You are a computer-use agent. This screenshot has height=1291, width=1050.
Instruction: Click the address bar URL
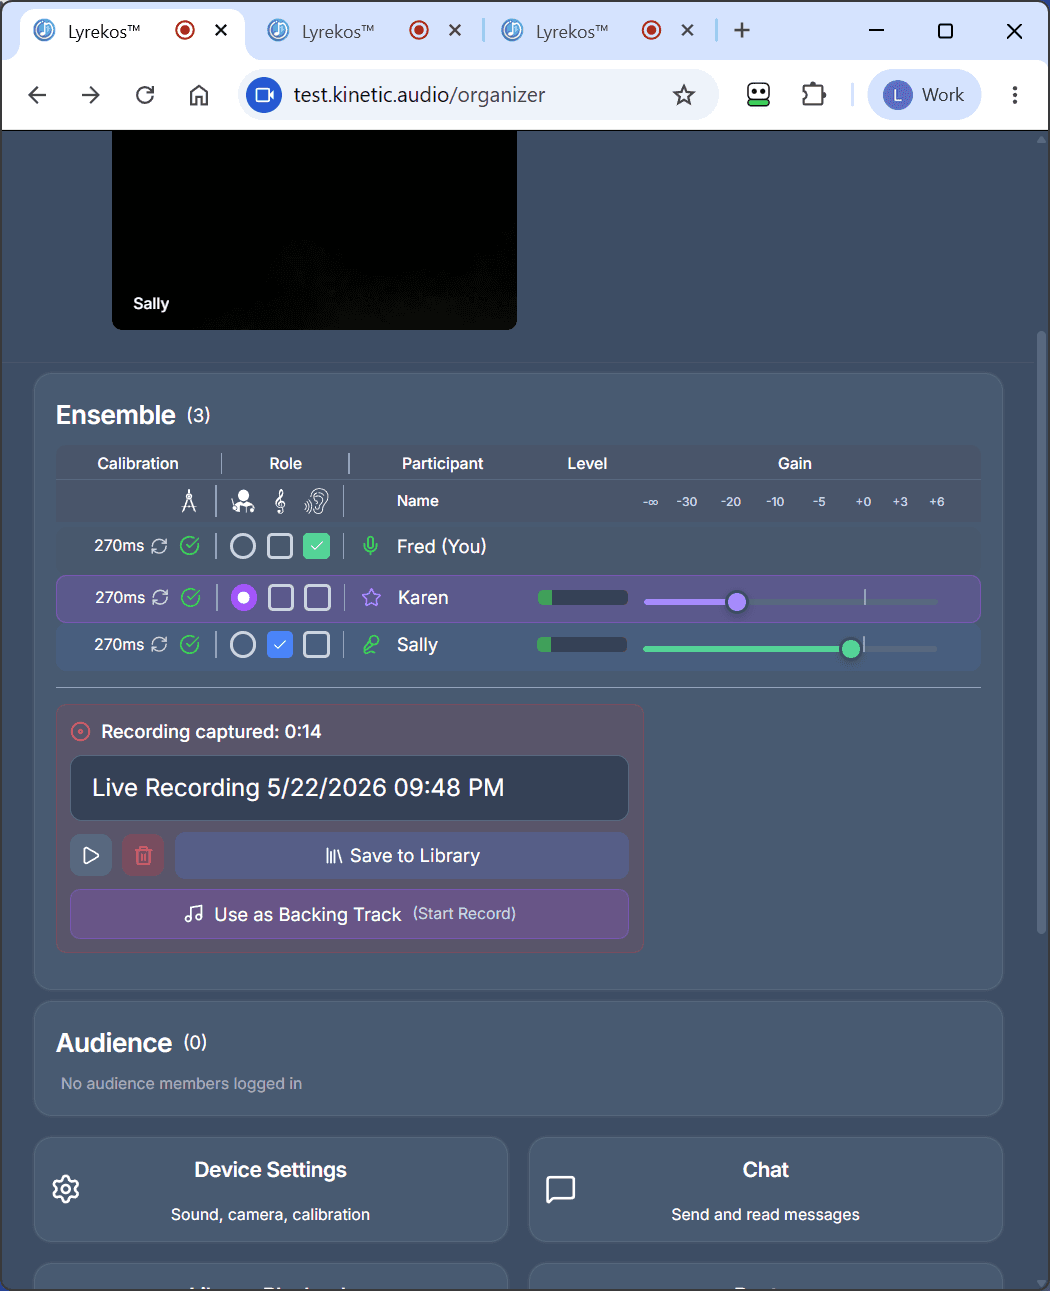click(x=419, y=95)
